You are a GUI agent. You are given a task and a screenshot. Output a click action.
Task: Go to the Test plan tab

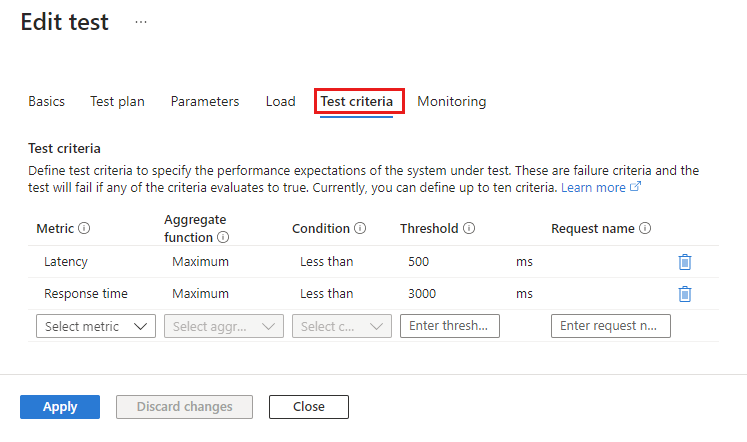(117, 101)
